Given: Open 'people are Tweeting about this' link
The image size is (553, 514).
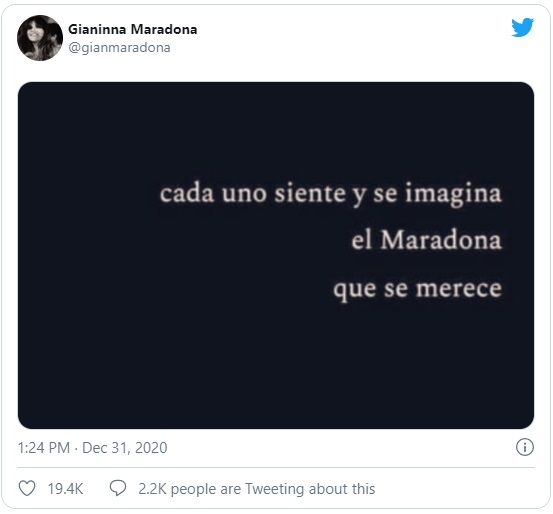Looking at the screenshot, I should (x=273, y=489).
